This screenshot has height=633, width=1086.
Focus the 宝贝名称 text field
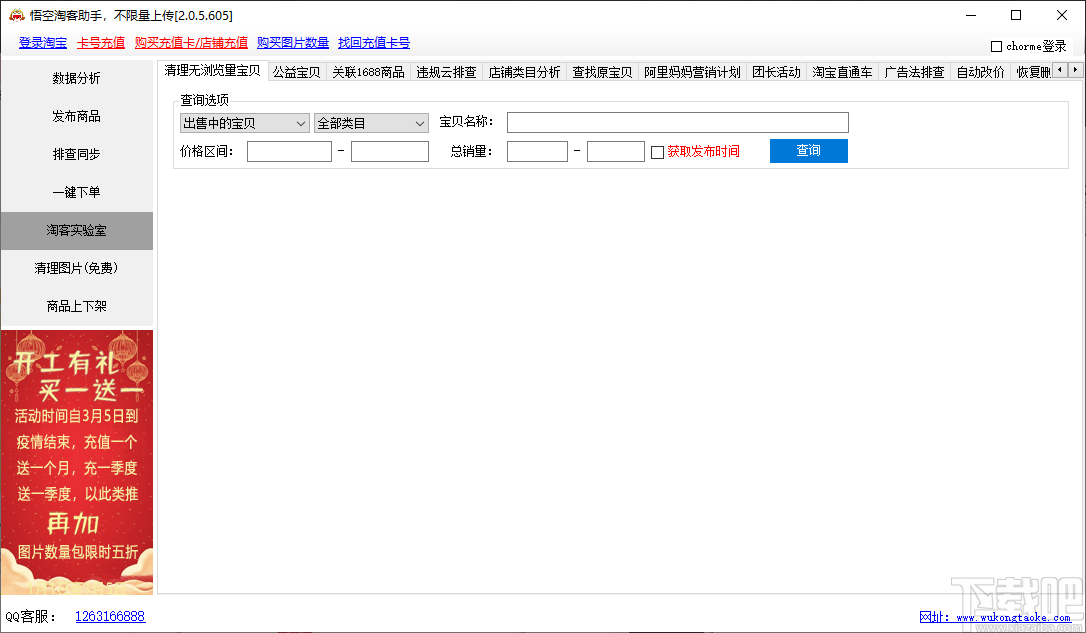[677, 123]
